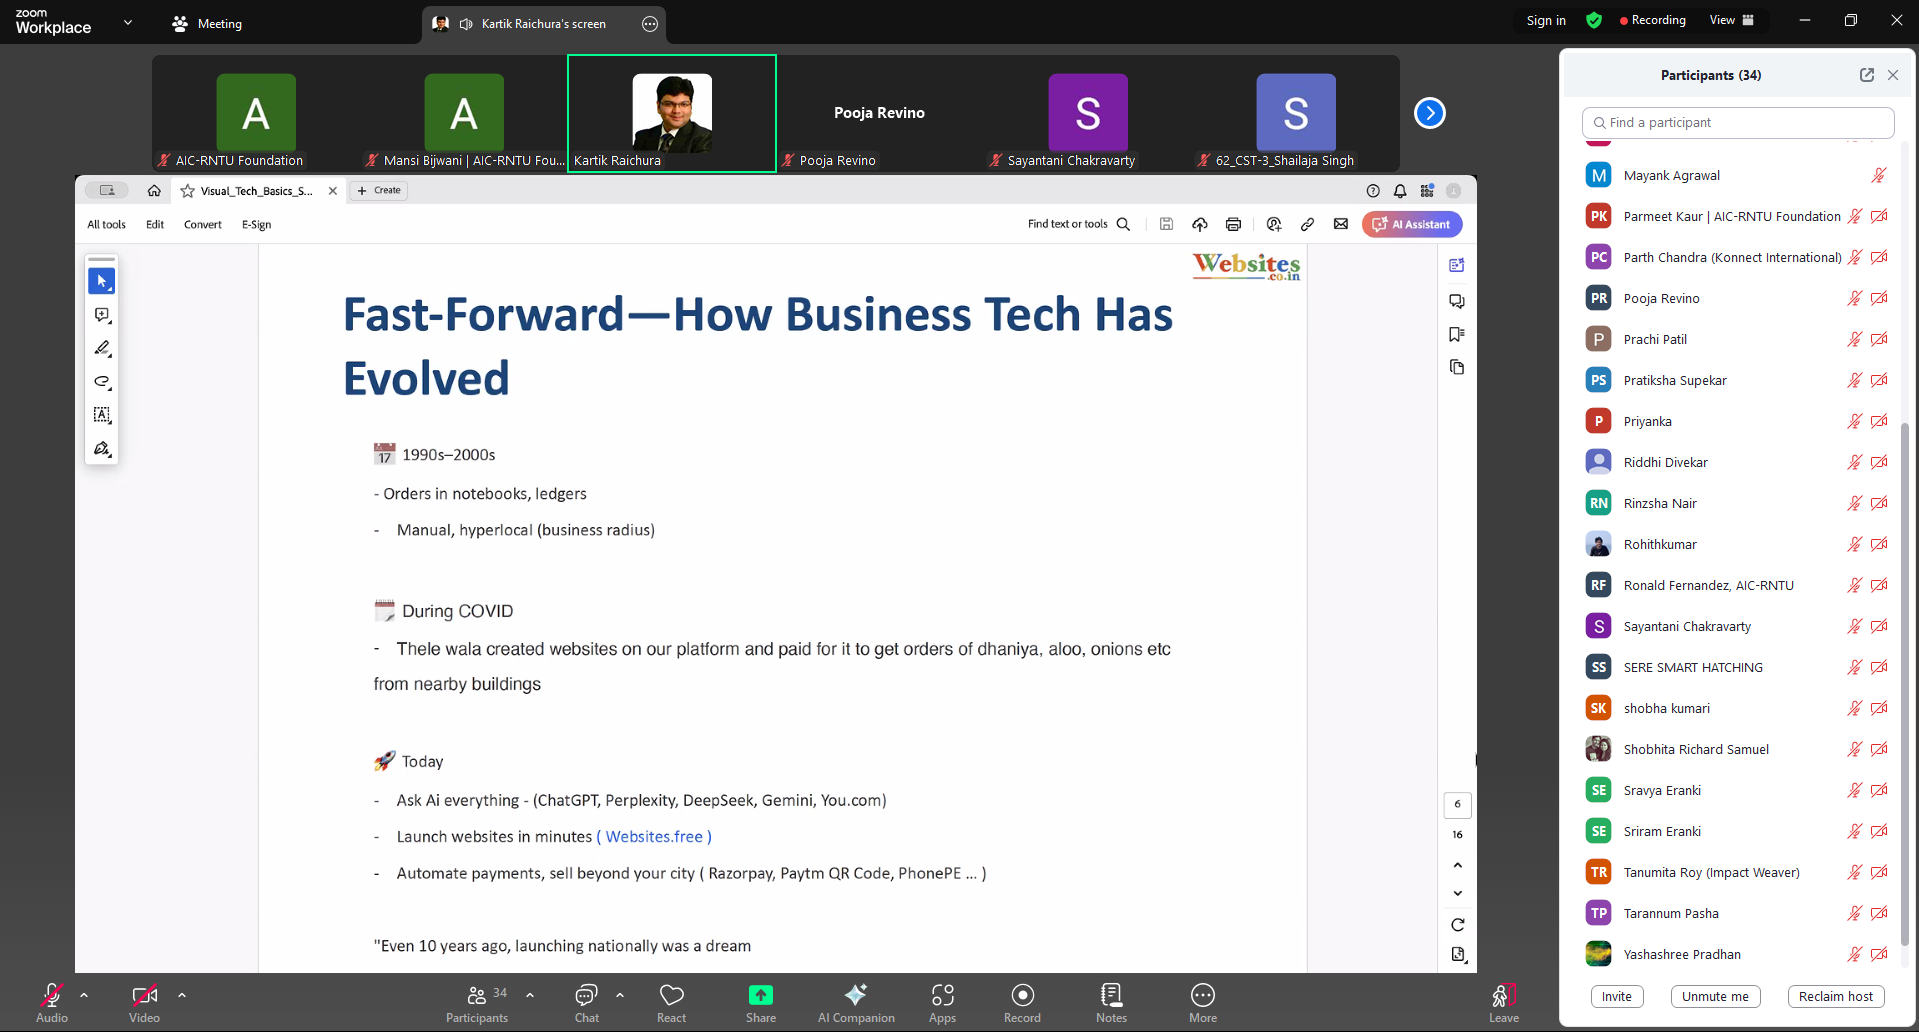
Task: Click Yashashree Pradhan's video off icon
Action: coord(1880,954)
